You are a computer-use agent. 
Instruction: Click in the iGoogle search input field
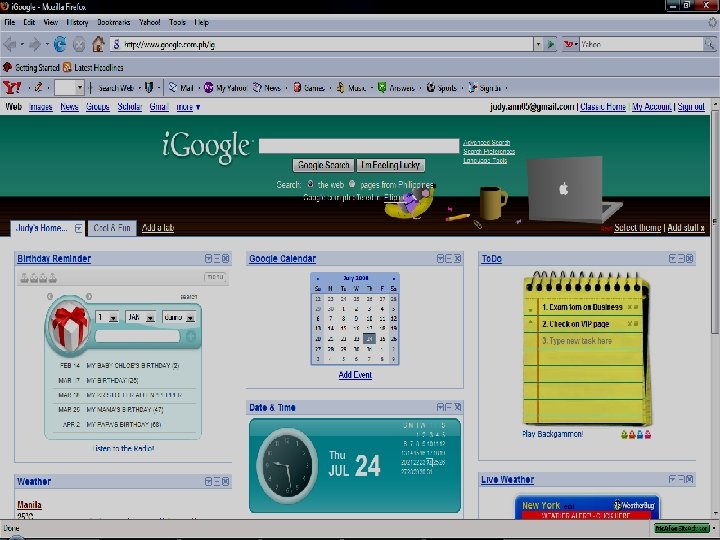coord(359,146)
